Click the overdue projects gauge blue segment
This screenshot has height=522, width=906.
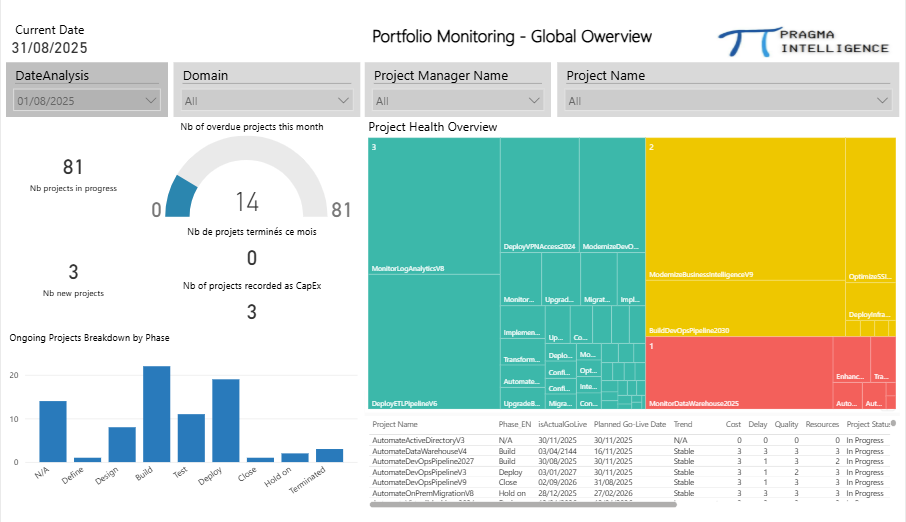[x=179, y=196]
